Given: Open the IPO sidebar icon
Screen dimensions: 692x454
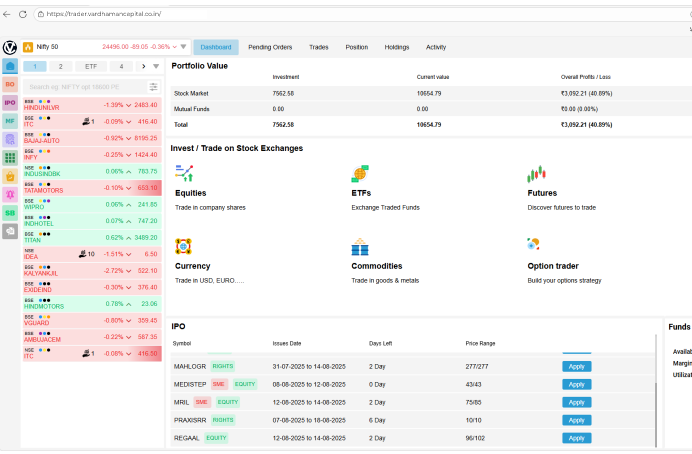Looking at the screenshot, I should pos(10,102).
